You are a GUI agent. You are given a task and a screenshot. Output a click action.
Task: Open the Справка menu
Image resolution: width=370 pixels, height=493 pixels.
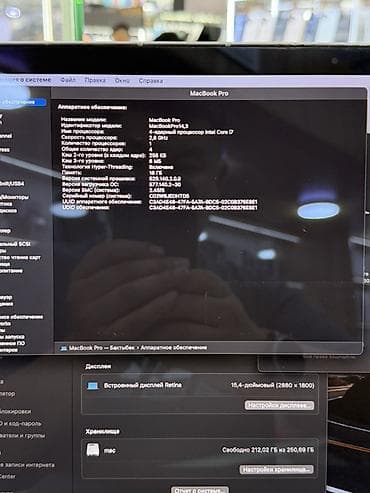pos(151,81)
